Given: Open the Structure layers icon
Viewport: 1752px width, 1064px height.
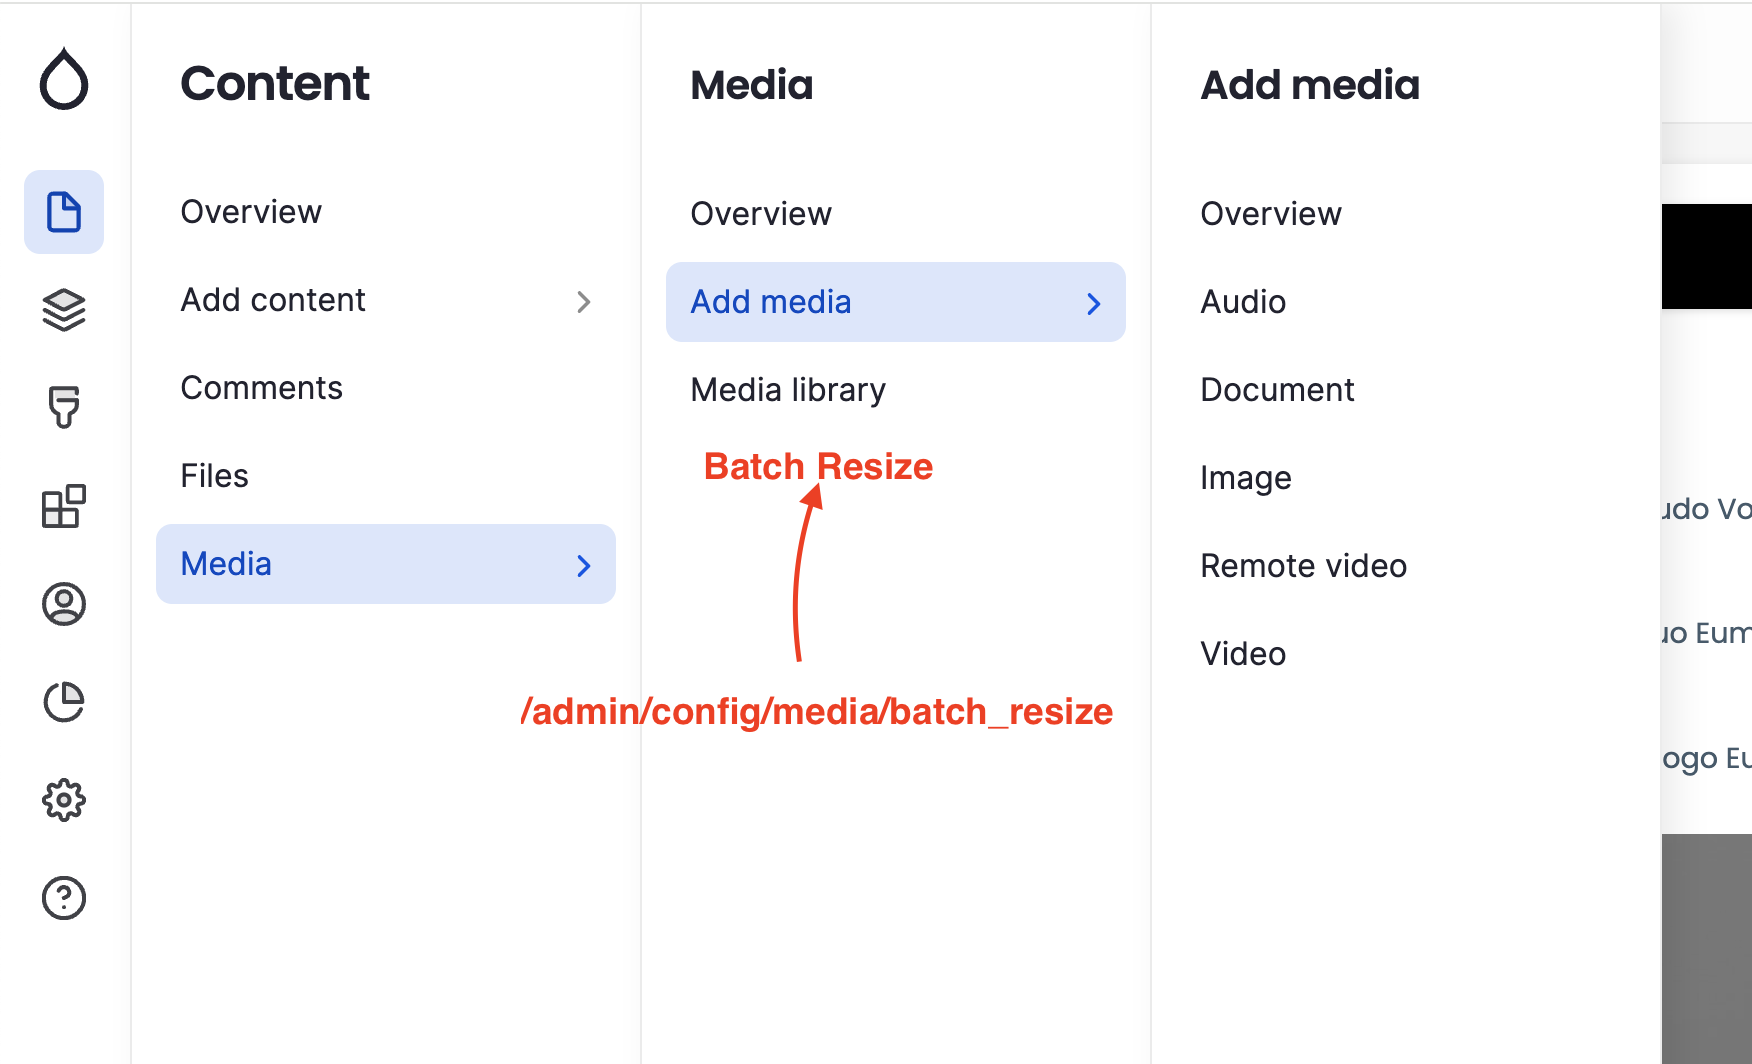Looking at the screenshot, I should 63,310.
